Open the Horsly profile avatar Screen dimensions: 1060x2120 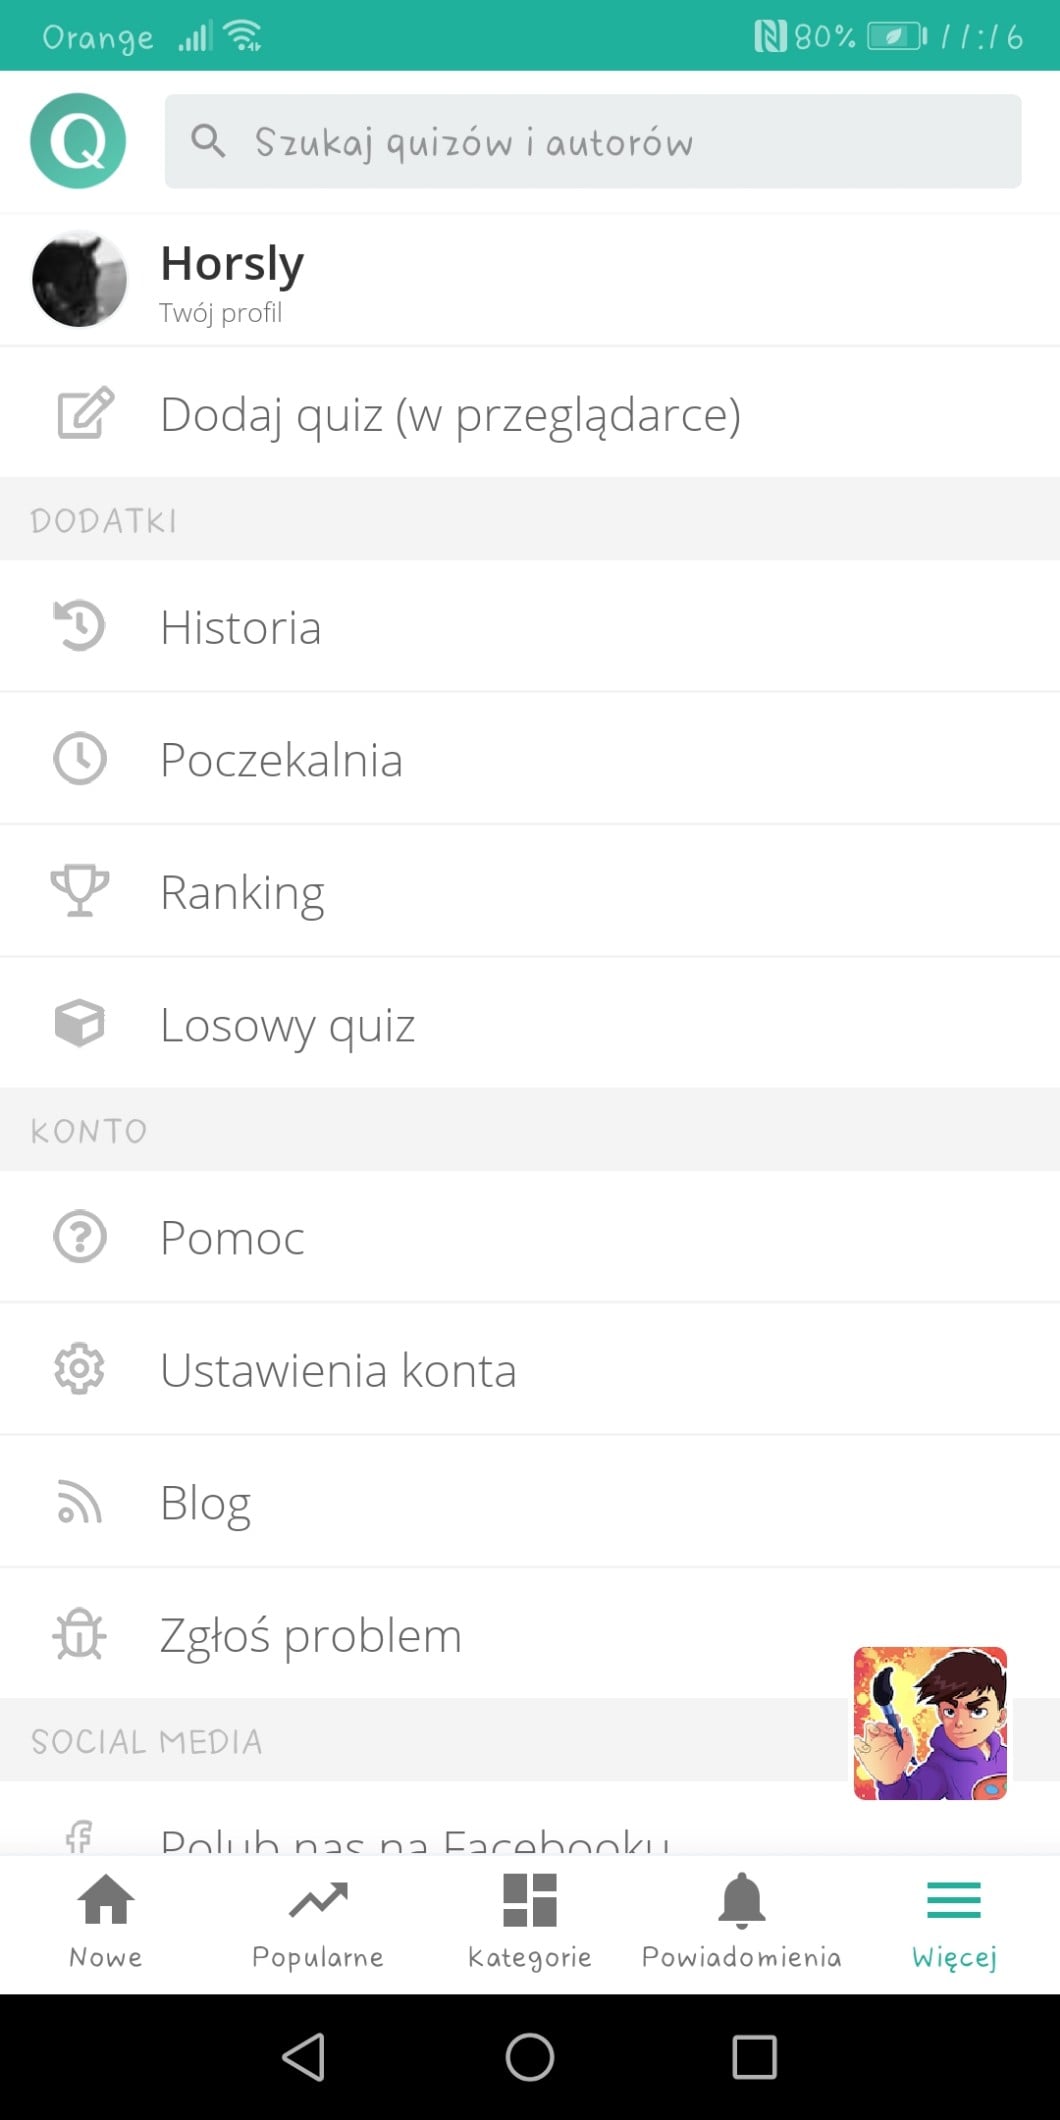tap(80, 280)
